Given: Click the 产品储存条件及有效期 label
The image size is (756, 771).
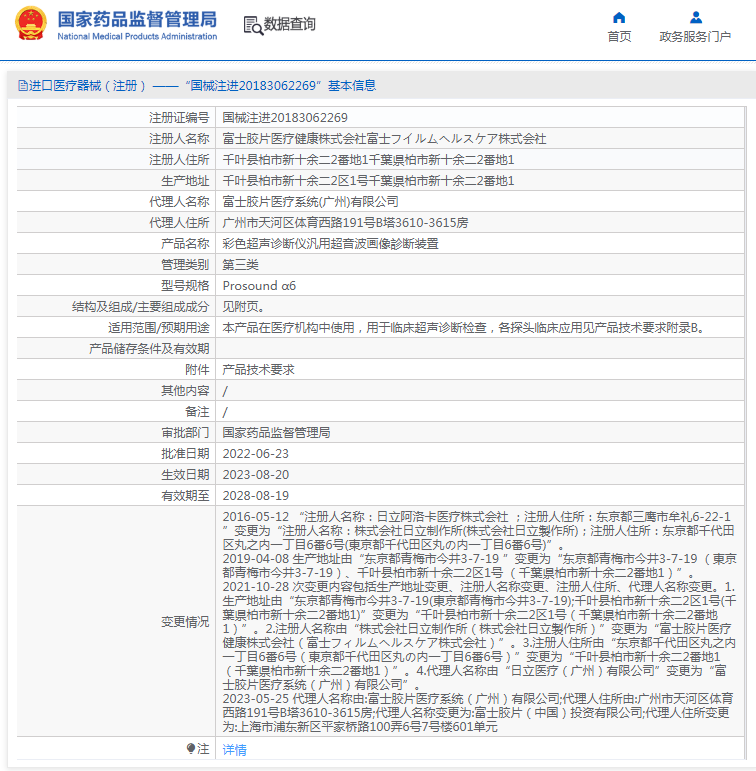Looking at the screenshot, I should point(149,349).
